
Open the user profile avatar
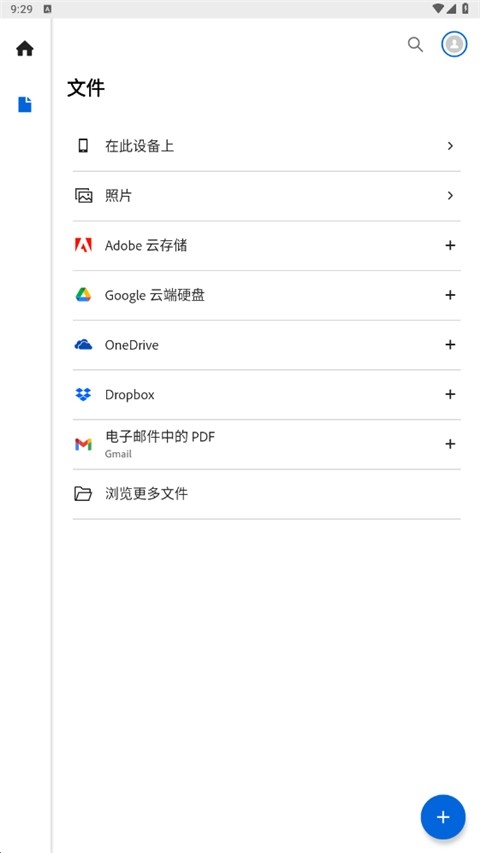[x=454, y=44]
